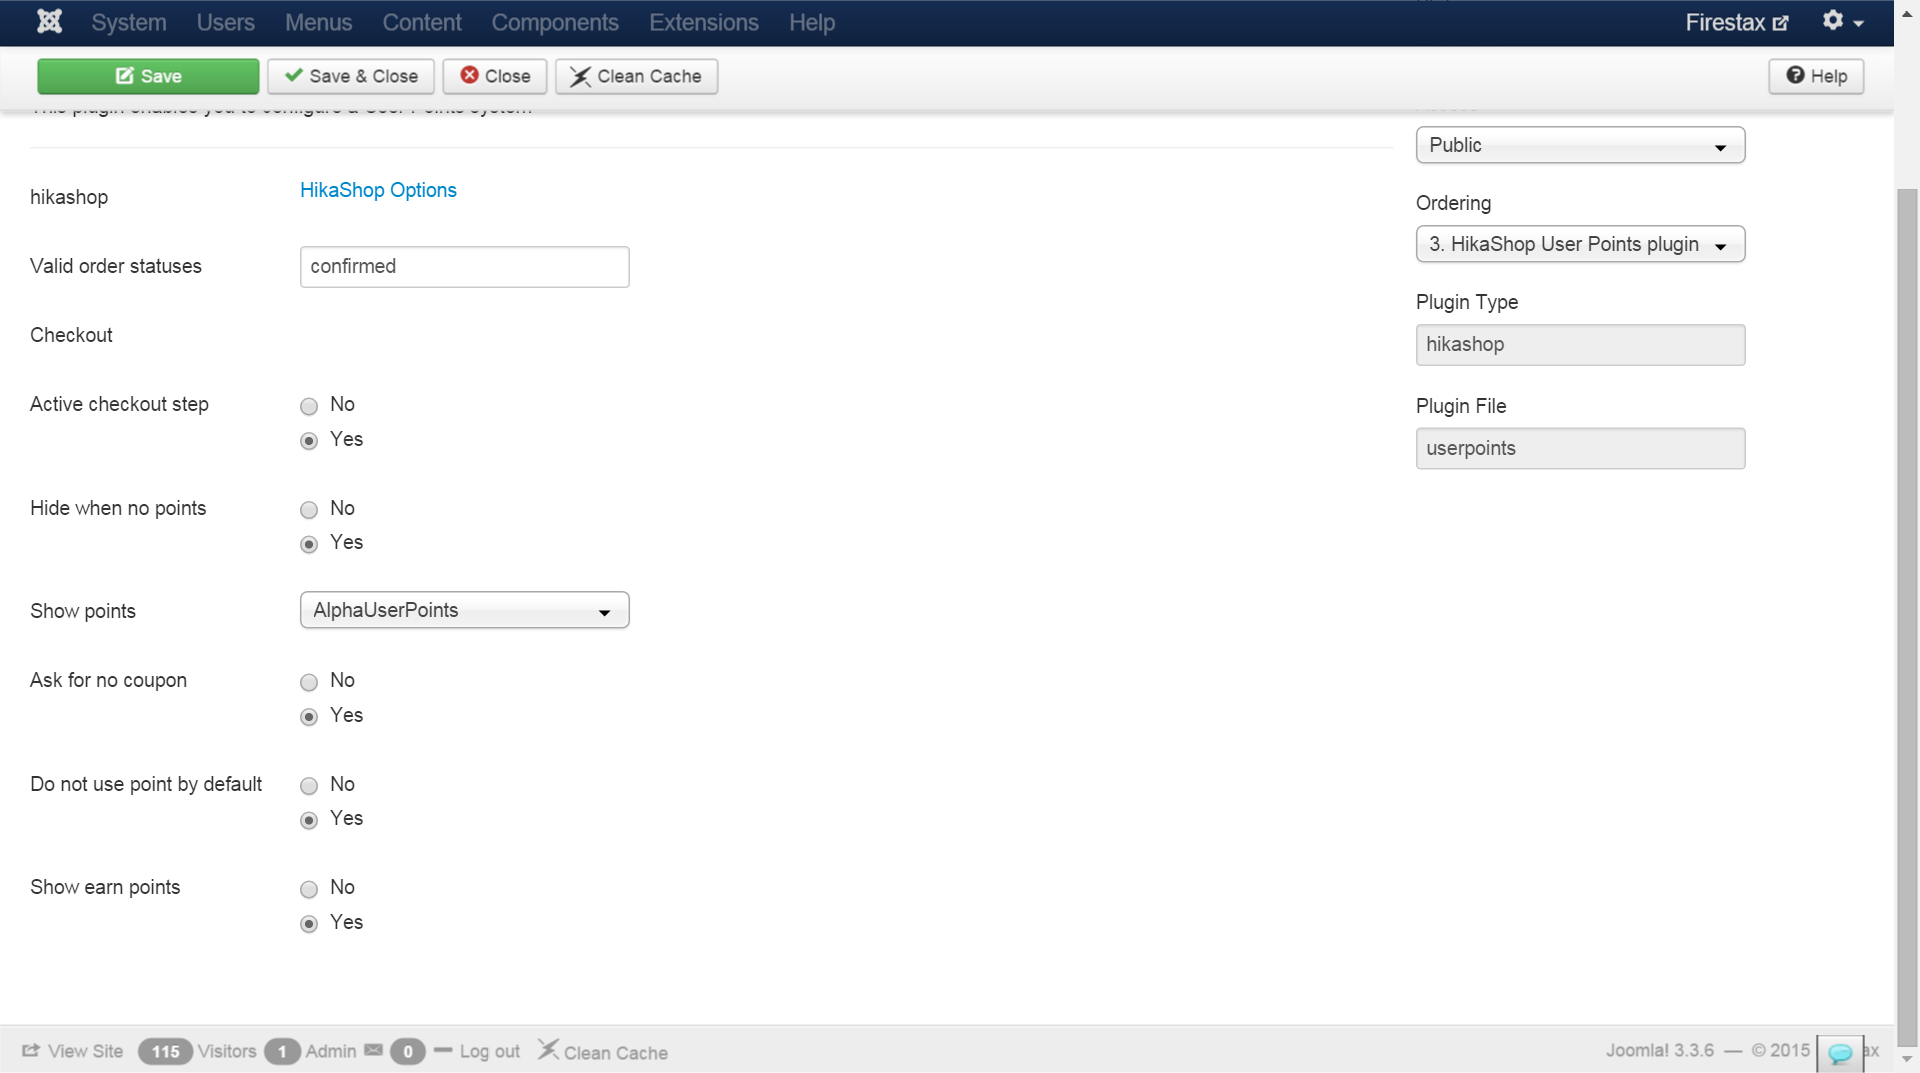Open the Show points dropdown
Image resolution: width=1920 pixels, height=1073 pixels.
[465, 610]
